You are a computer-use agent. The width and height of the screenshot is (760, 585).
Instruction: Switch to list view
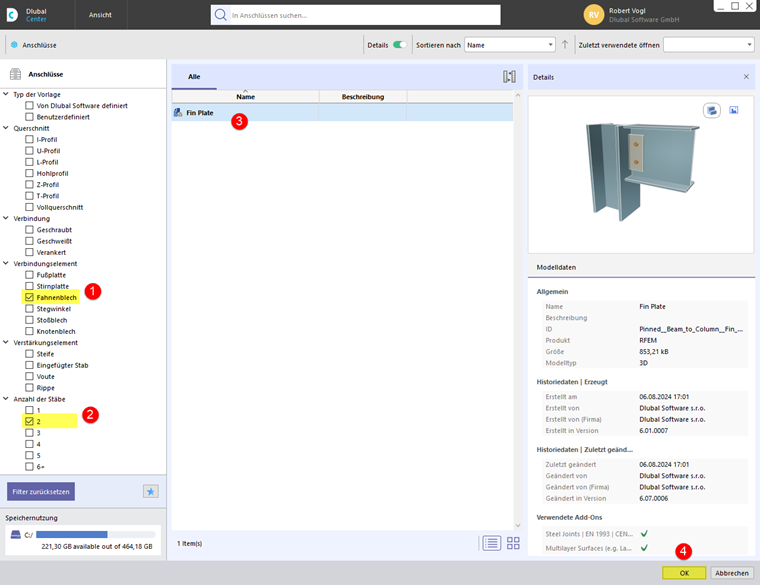(x=491, y=543)
